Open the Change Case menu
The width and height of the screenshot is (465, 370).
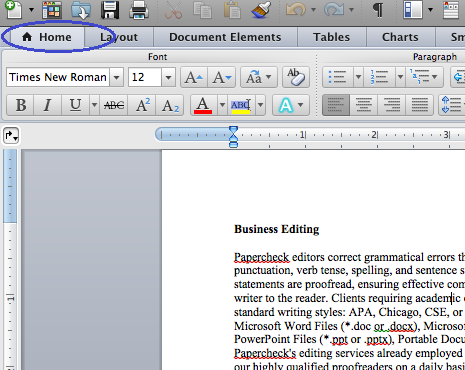(259, 77)
